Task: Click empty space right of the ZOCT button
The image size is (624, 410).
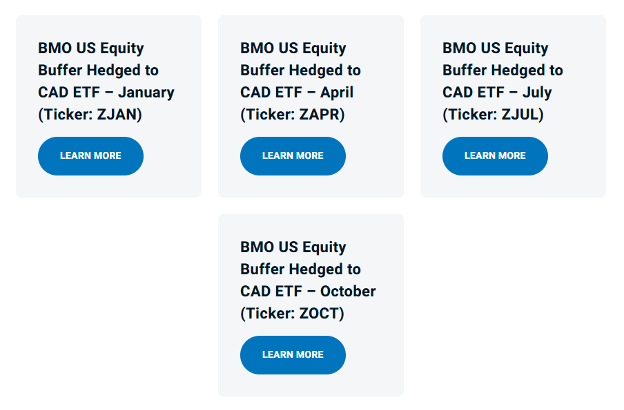Action: pyautogui.click(x=374, y=355)
